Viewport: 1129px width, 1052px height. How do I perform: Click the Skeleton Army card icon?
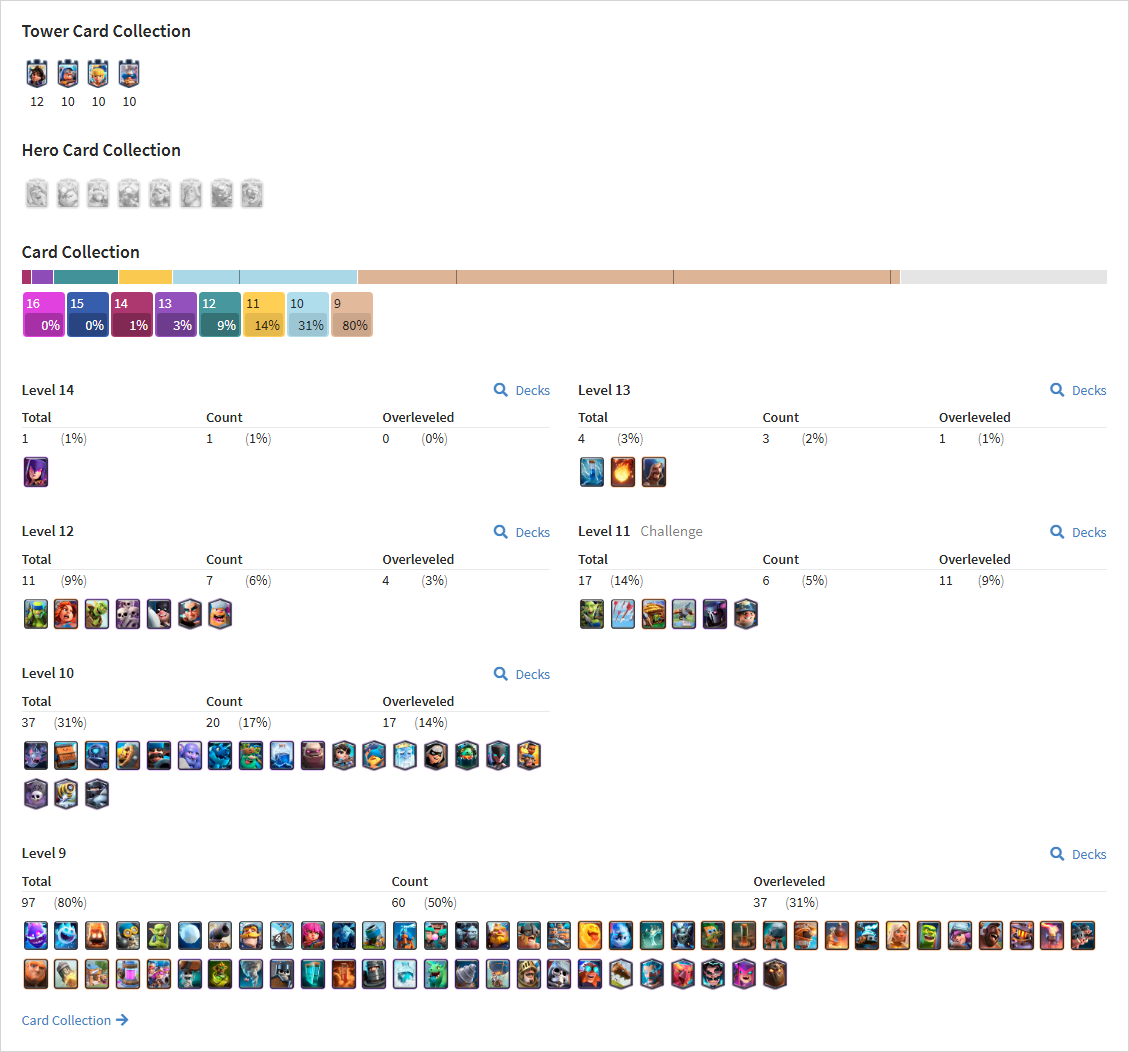pyautogui.click(x=128, y=614)
